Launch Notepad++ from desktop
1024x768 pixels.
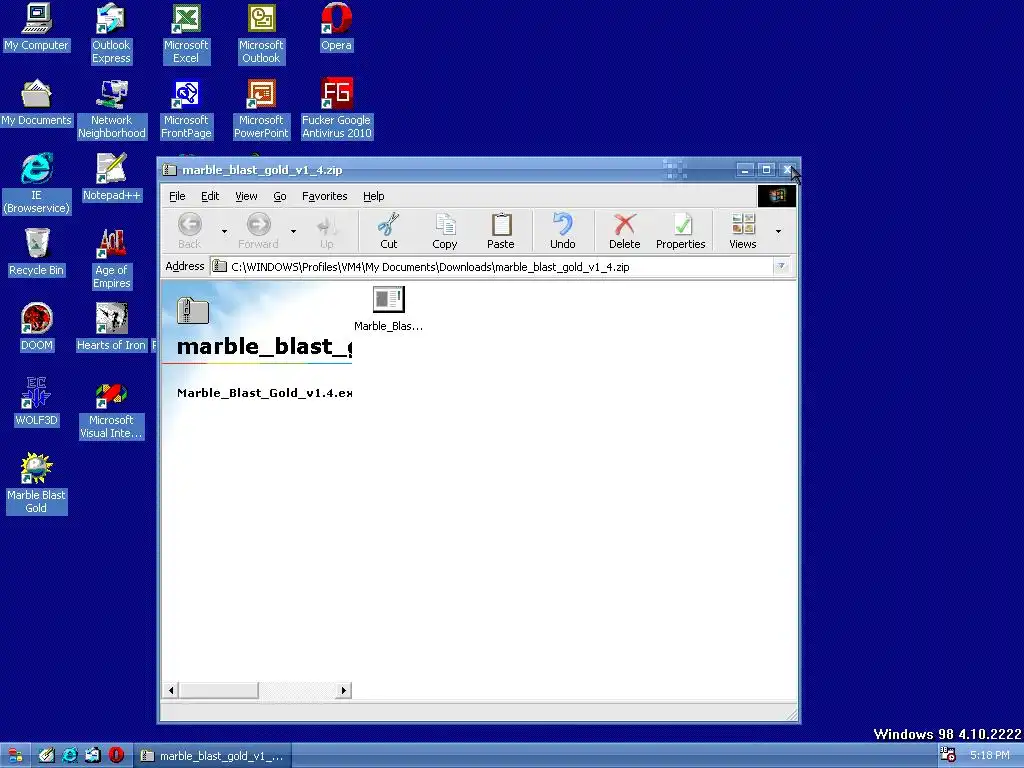pyautogui.click(x=111, y=177)
